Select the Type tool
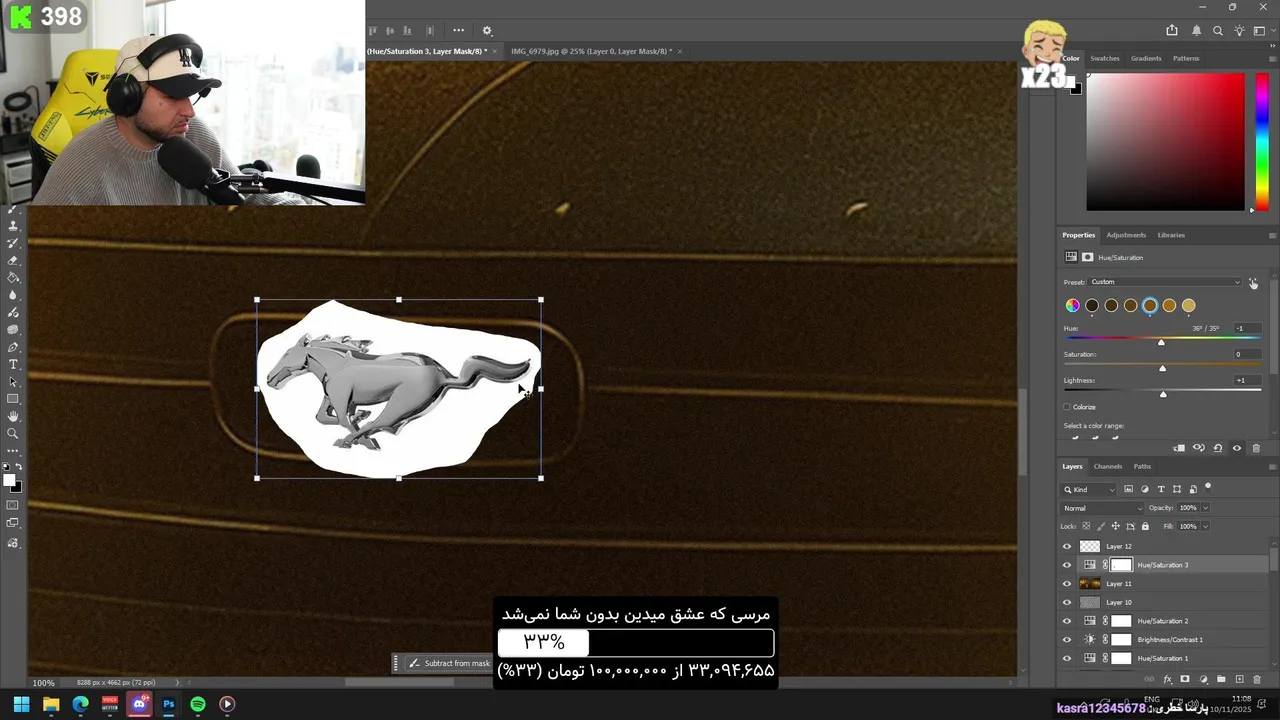1280x720 pixels. tap(13, 365)
